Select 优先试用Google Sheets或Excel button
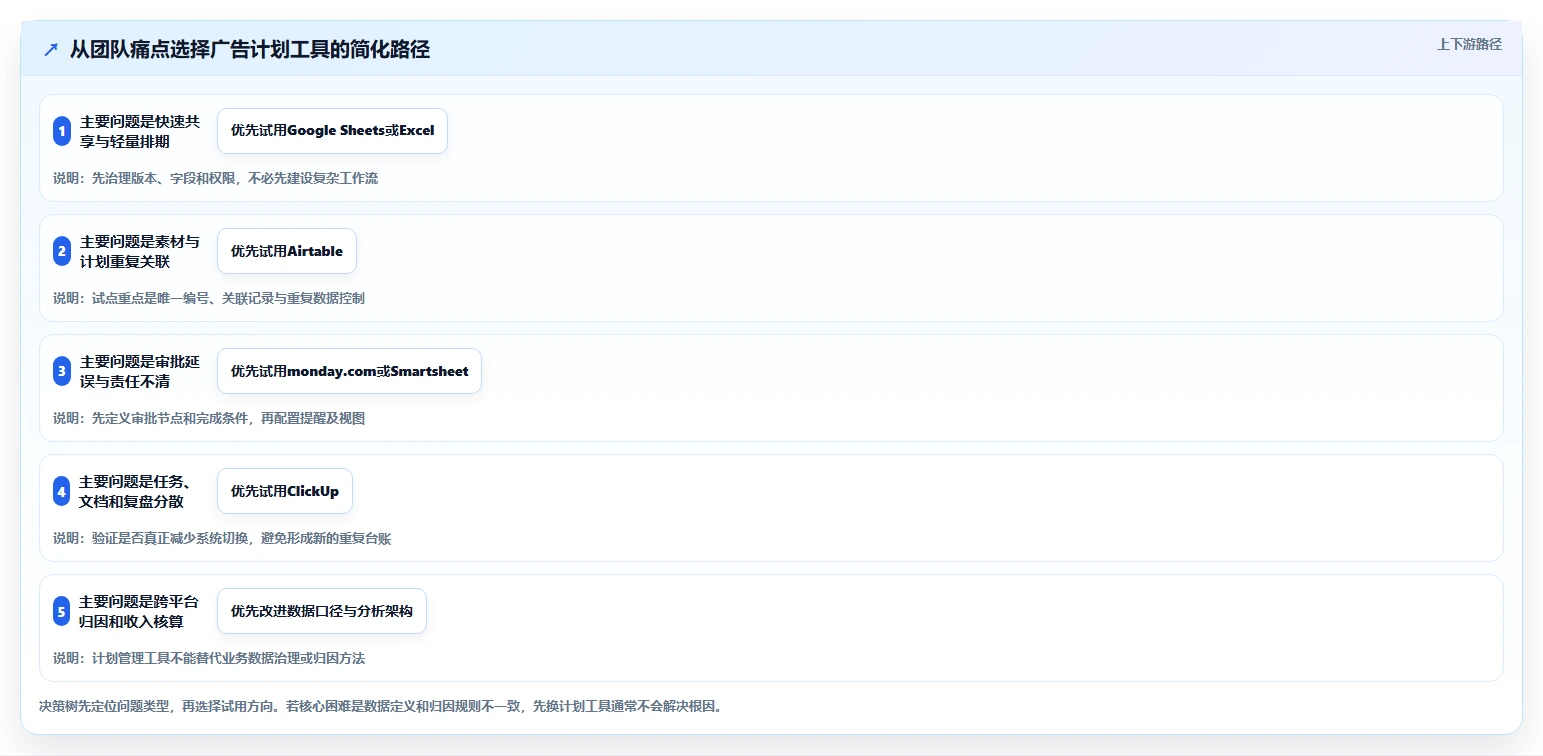The image size is (1543, 756). point(332,131)
